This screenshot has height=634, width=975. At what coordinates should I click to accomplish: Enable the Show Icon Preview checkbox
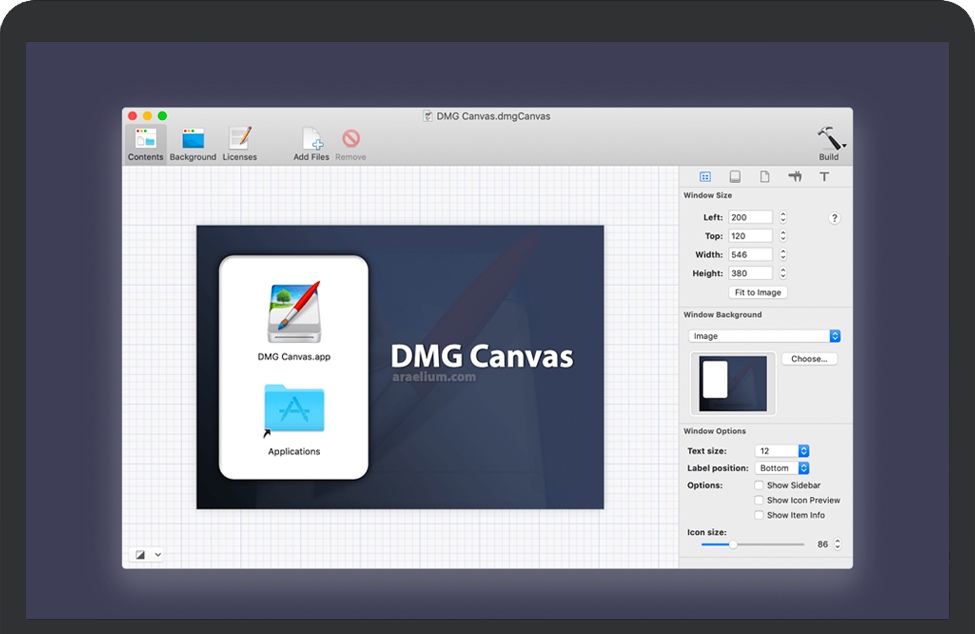(759, 501)
